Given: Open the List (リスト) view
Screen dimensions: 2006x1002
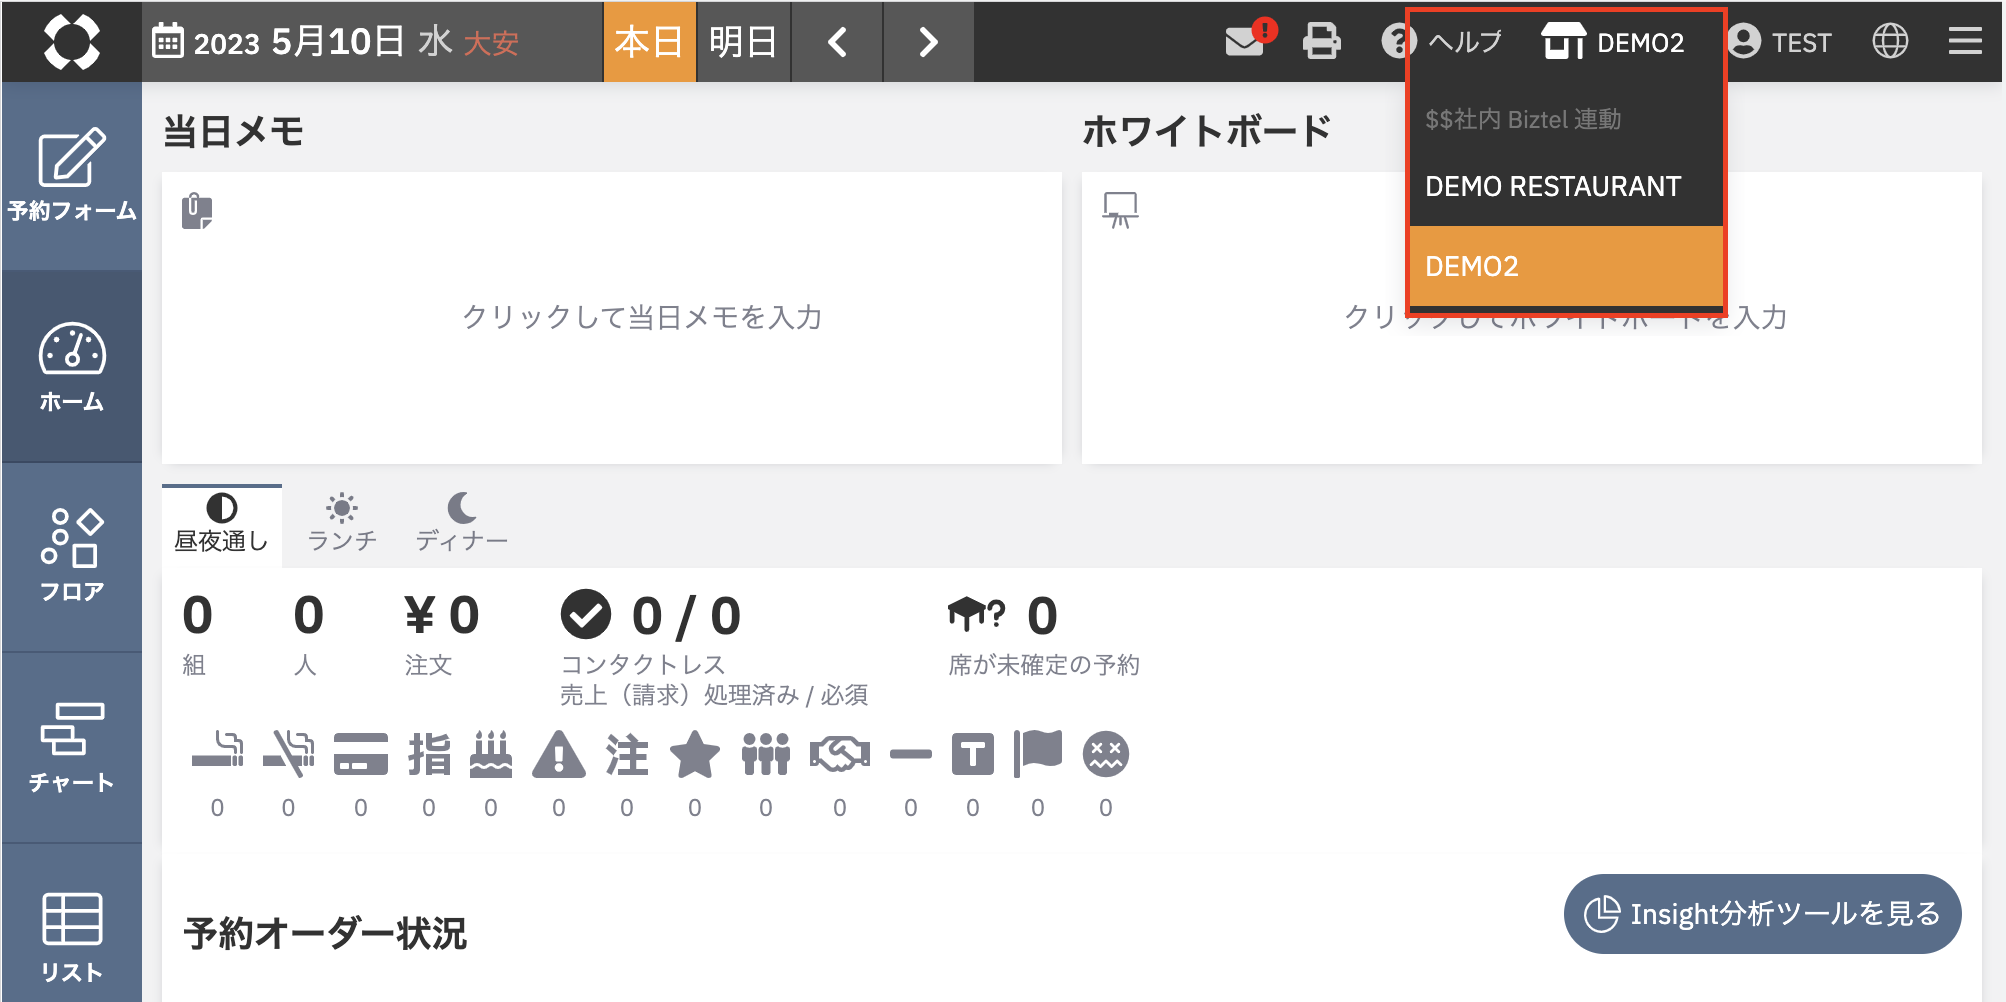Looking at the screenshot, I should [x=71, y=936].
